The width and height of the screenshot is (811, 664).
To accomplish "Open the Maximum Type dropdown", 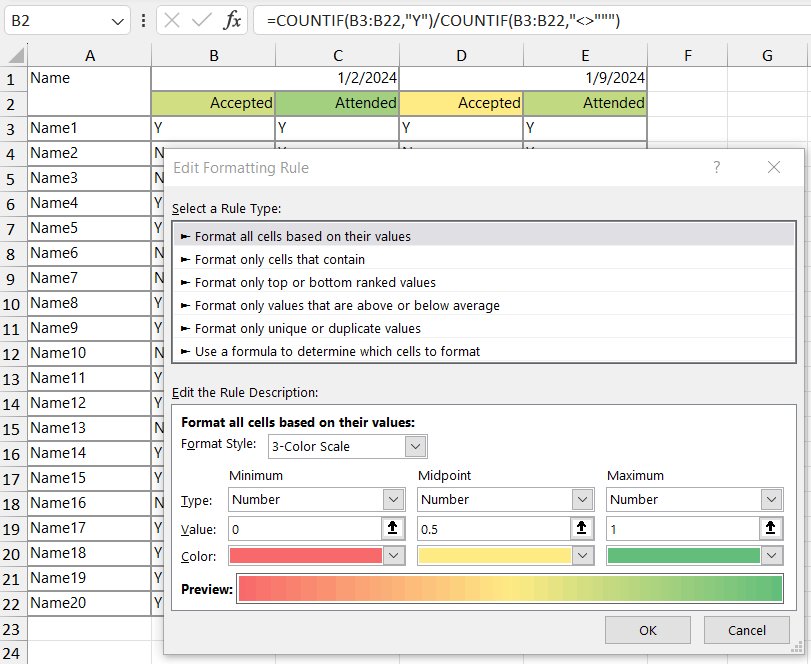I will 772,500.
